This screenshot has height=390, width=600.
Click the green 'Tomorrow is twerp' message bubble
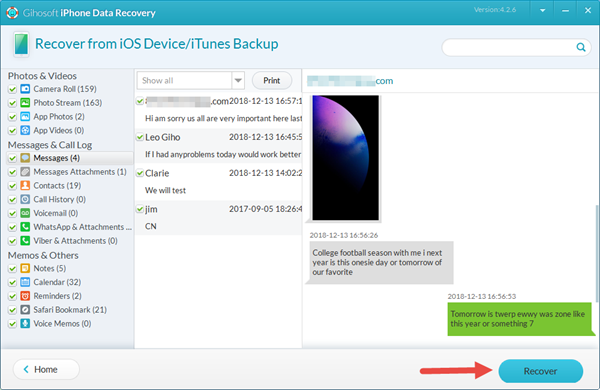(520, 319)
